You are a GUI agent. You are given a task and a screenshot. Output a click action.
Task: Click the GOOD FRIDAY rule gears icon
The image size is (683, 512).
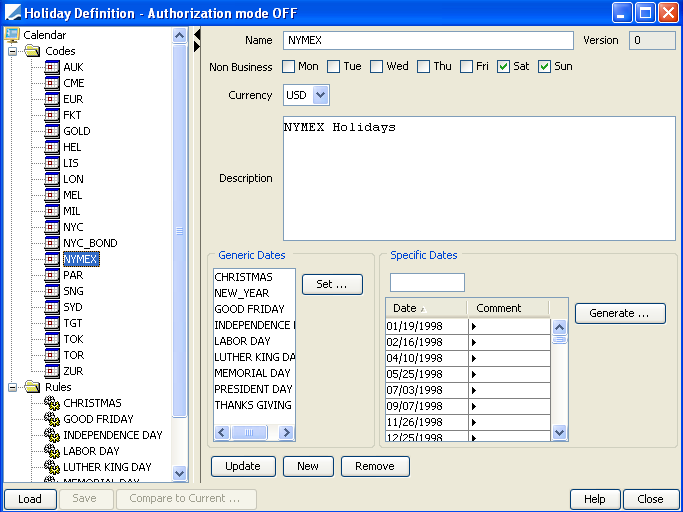[52, 419]
